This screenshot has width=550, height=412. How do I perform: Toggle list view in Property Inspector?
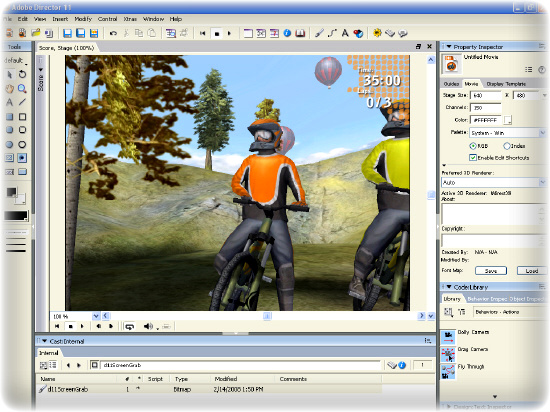(x=529, y=69)
